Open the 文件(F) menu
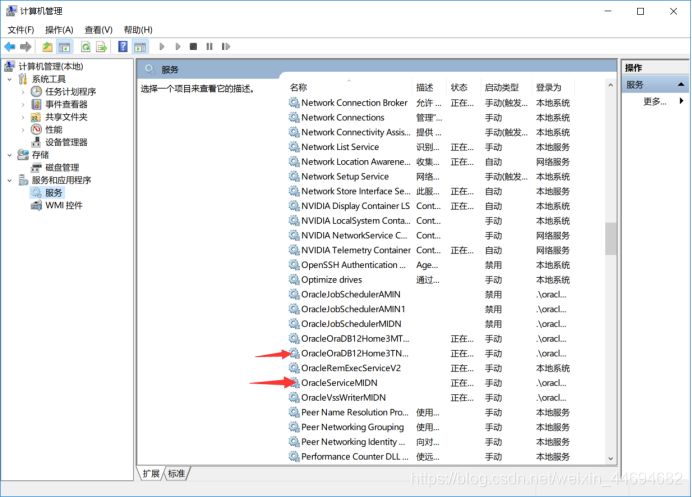The image size is (692, 497). (x=21, y=30)
